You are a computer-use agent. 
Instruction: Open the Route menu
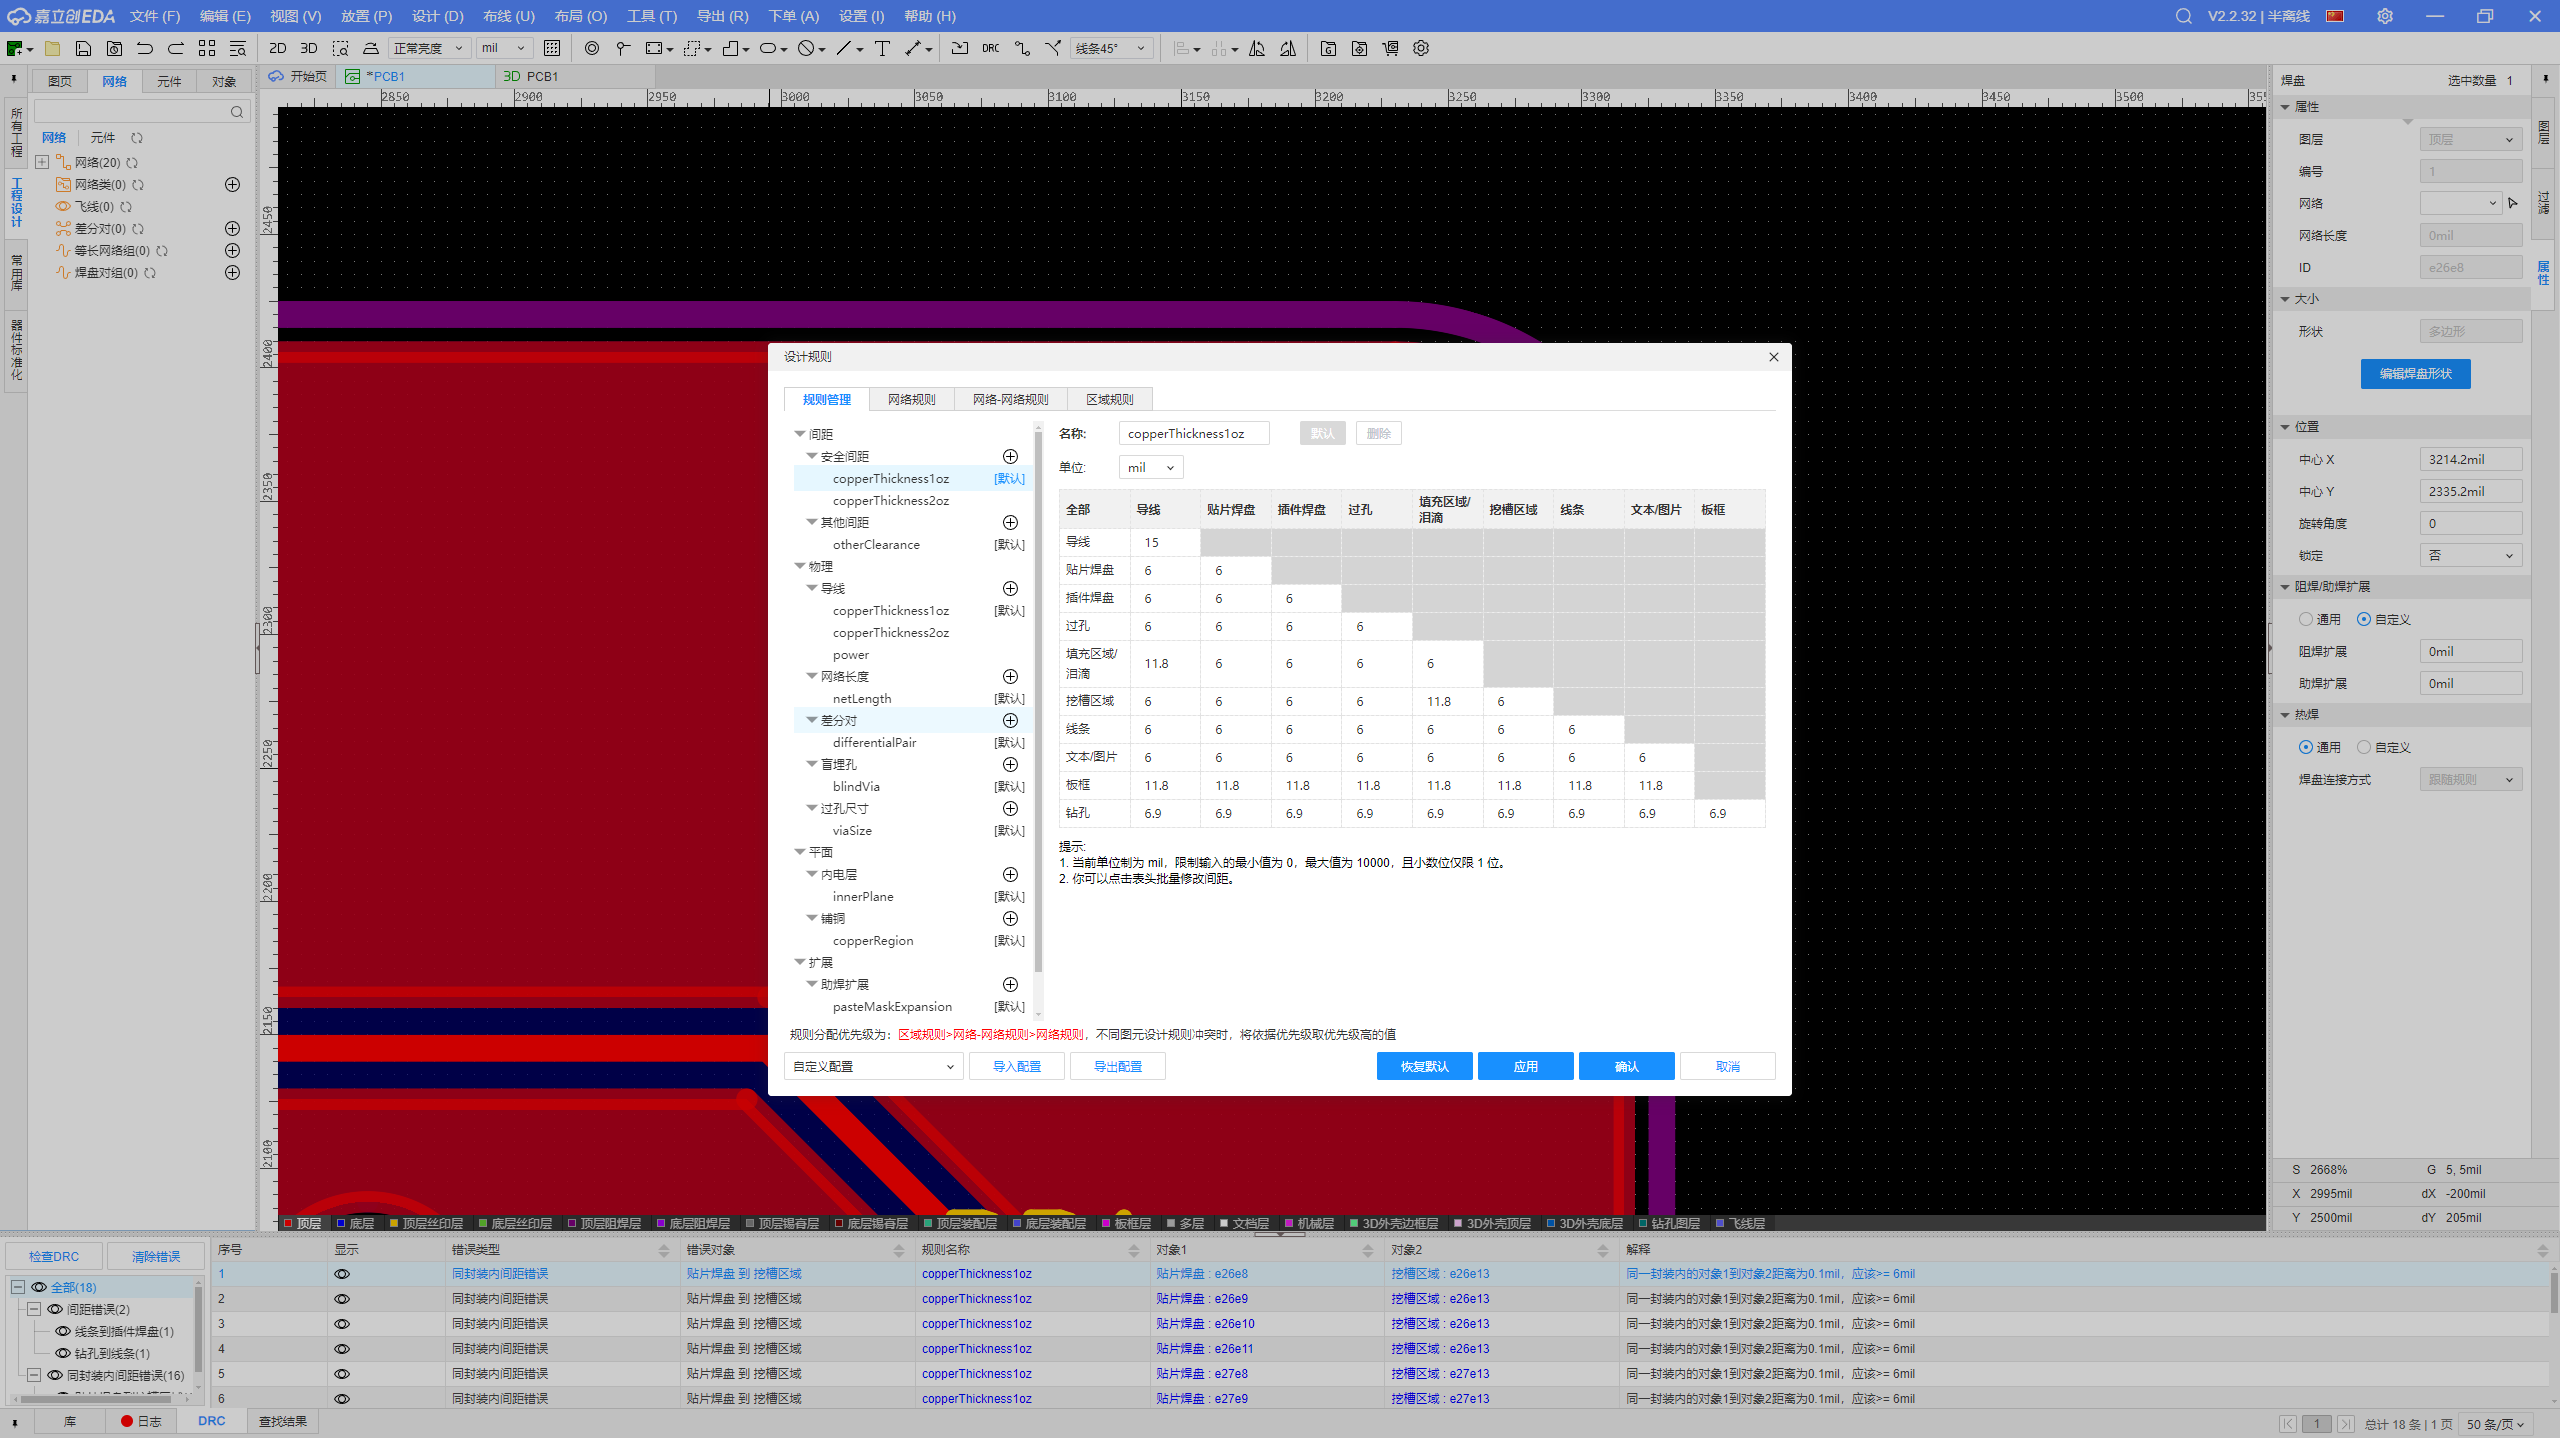click(x=508, y=16)
